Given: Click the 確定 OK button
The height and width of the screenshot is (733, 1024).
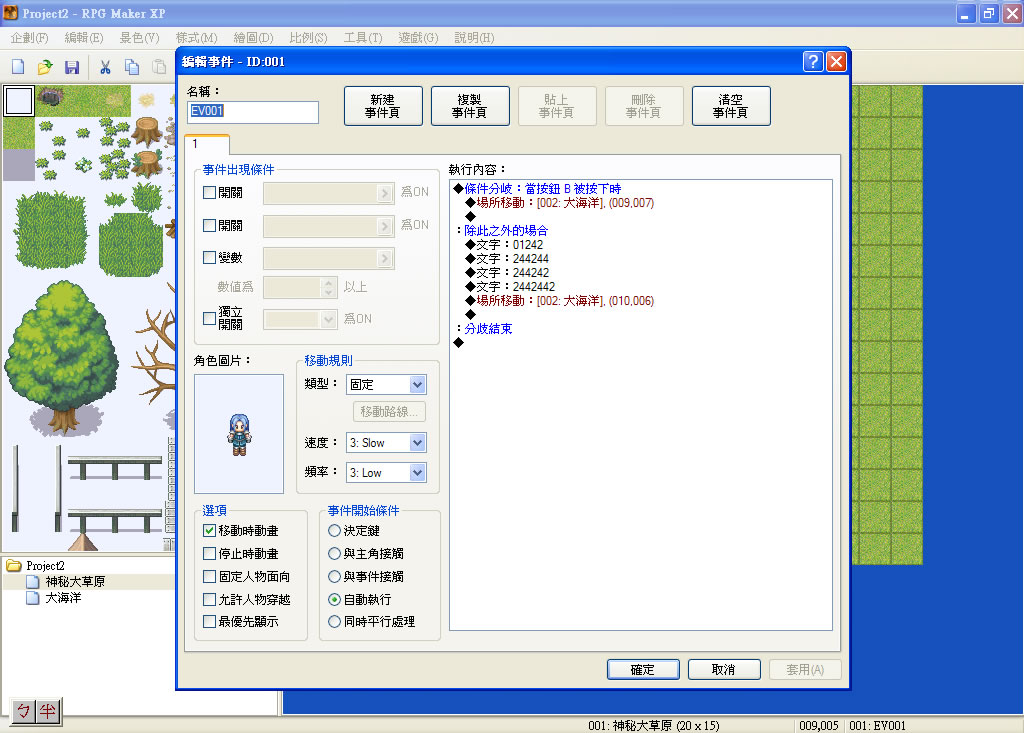Looking at the screenshot, I should (x=643, y=670).
